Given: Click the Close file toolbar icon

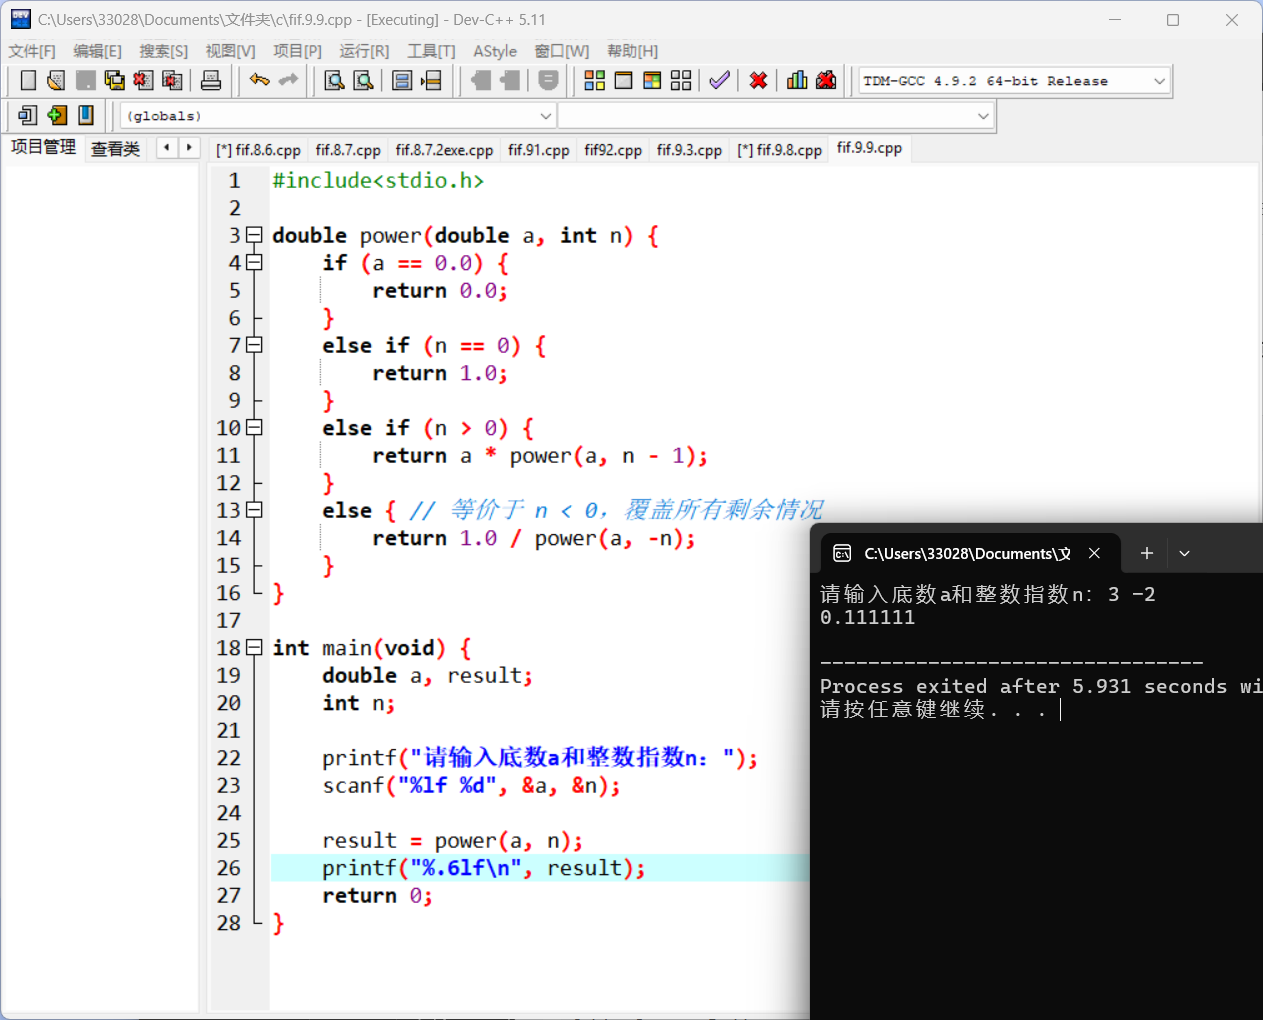Looking at the screenshot, I should click(x=143, y=80).
